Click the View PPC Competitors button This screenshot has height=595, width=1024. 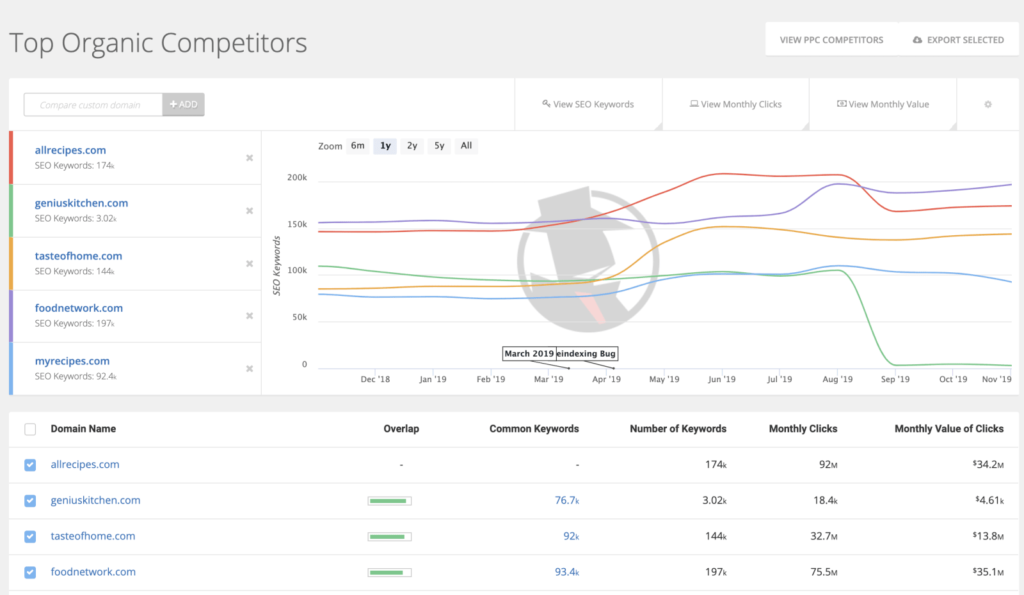831,40
